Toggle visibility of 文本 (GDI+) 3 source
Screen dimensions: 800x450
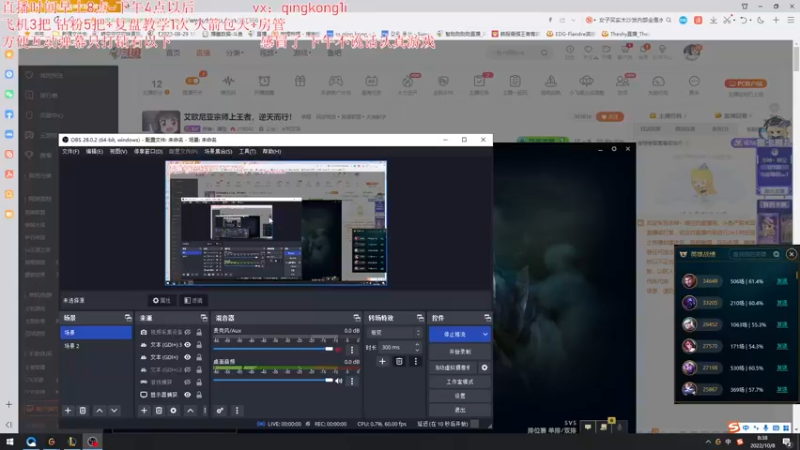click(188, 345)
